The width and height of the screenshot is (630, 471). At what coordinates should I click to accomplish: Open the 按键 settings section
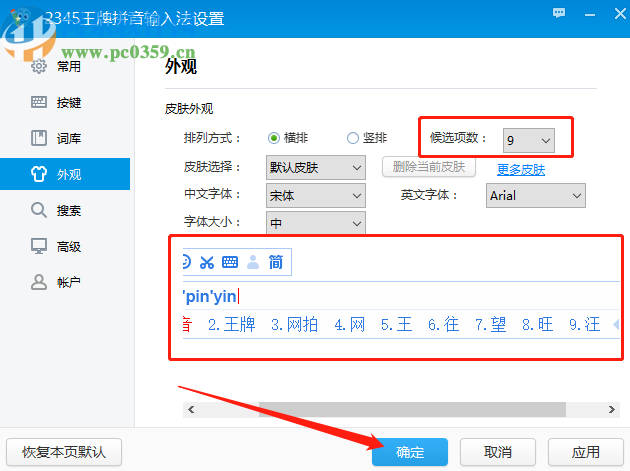(65, 102)
